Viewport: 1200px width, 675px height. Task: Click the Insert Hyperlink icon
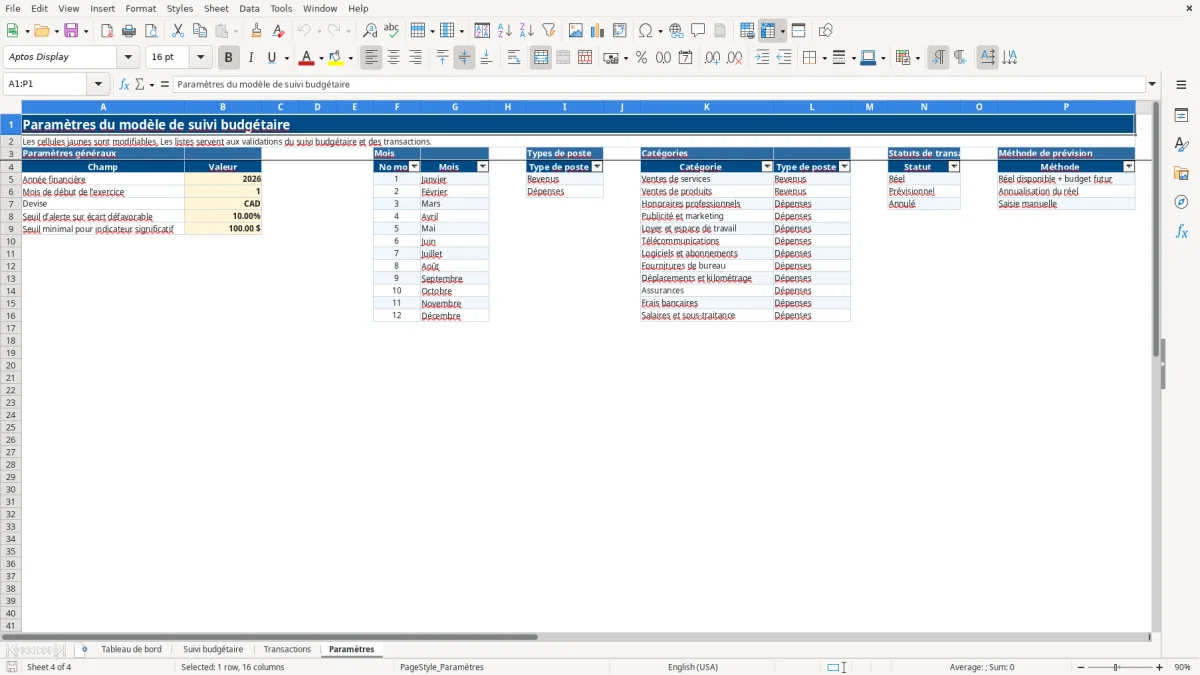pyautogui.click(x=676, y=31)
